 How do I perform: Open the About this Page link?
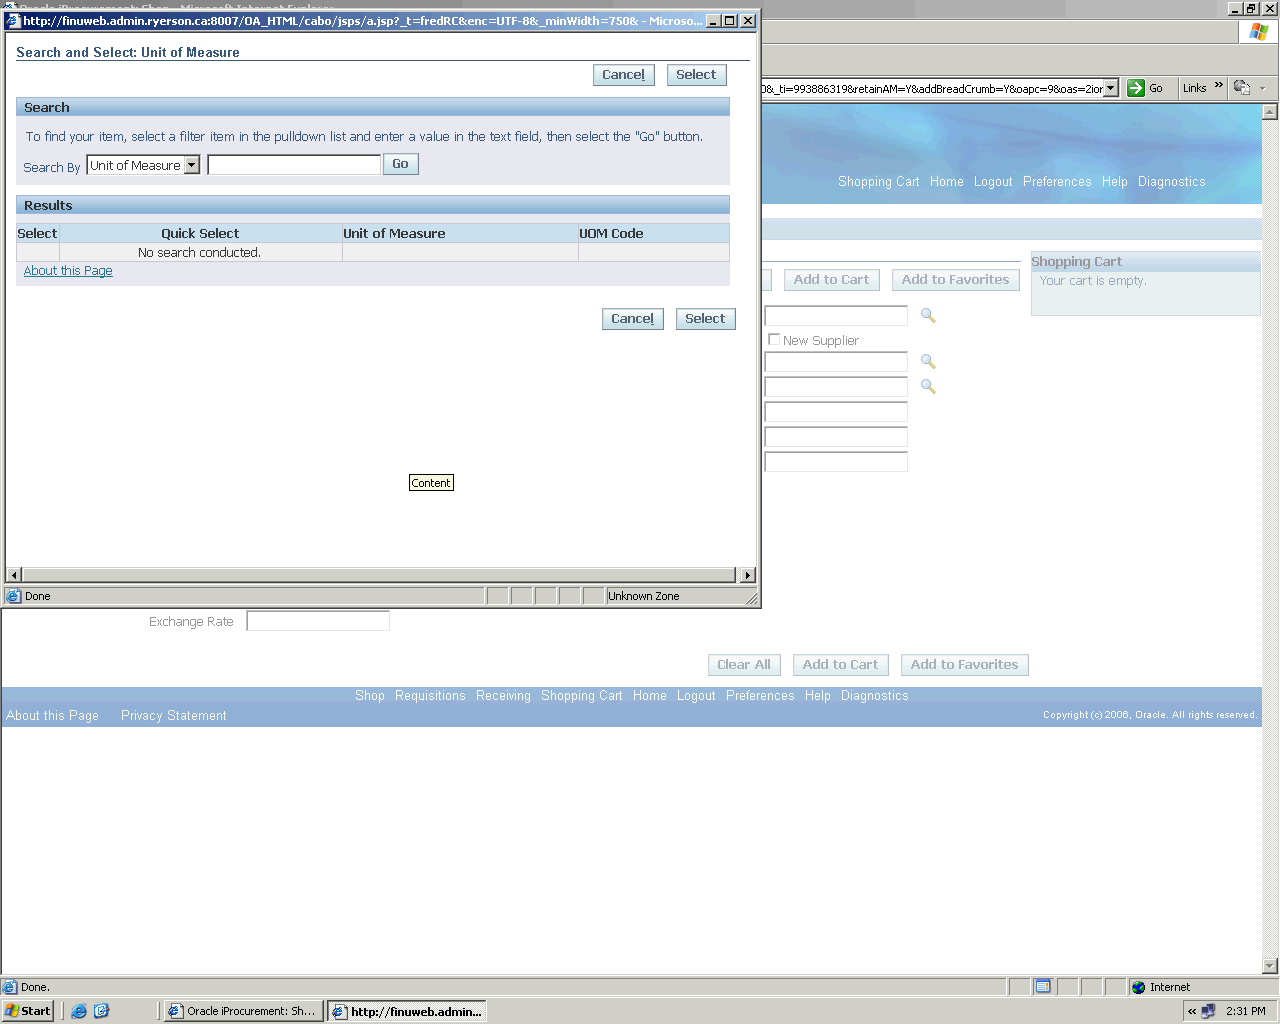[68, 271]
